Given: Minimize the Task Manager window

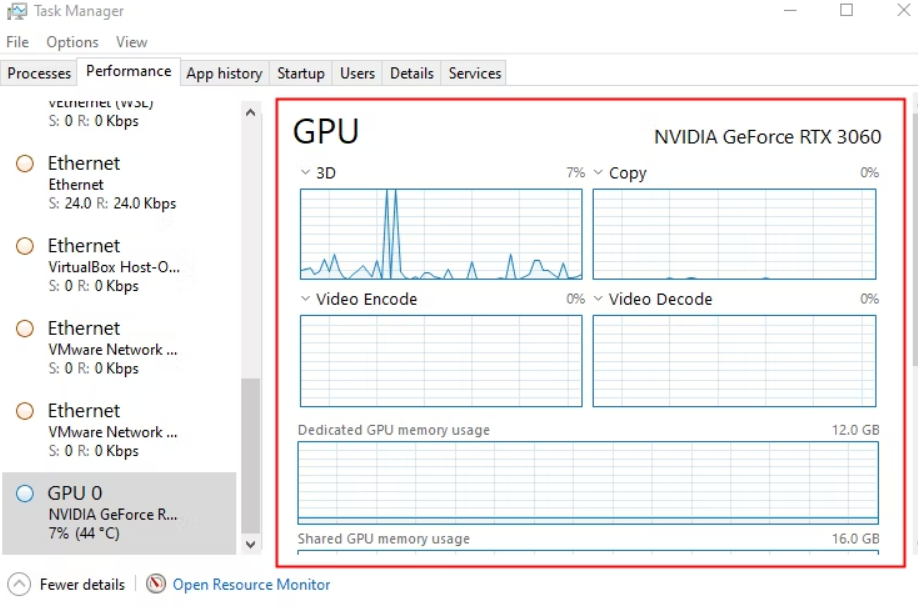Looking at the screenshot, I should (790, 11).
